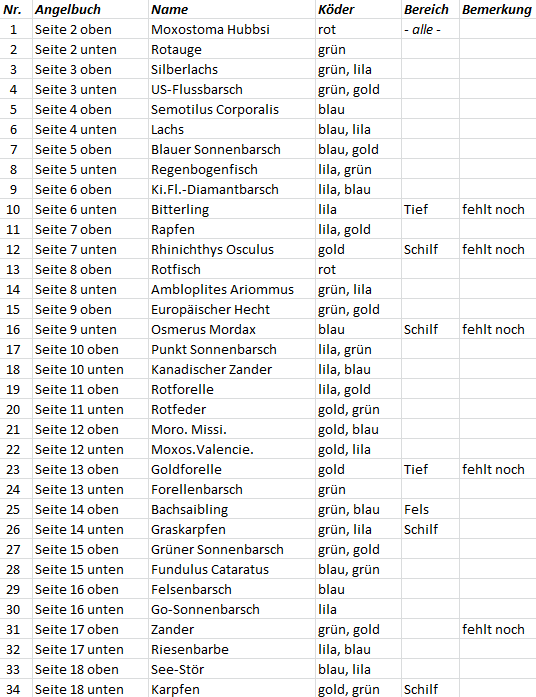This screenshot has width=536, height=697.
Task: Click the 'Seite 9 oben' cell
Action: point(90,309)
